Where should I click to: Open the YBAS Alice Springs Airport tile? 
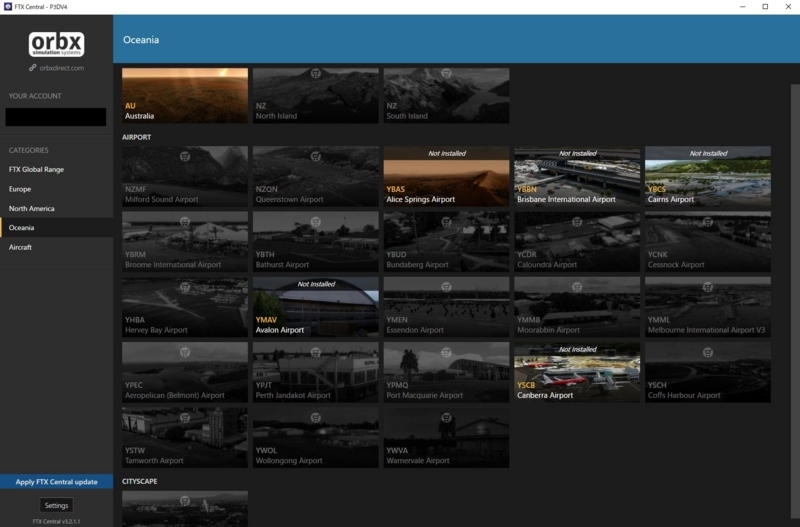pos(446,177)
